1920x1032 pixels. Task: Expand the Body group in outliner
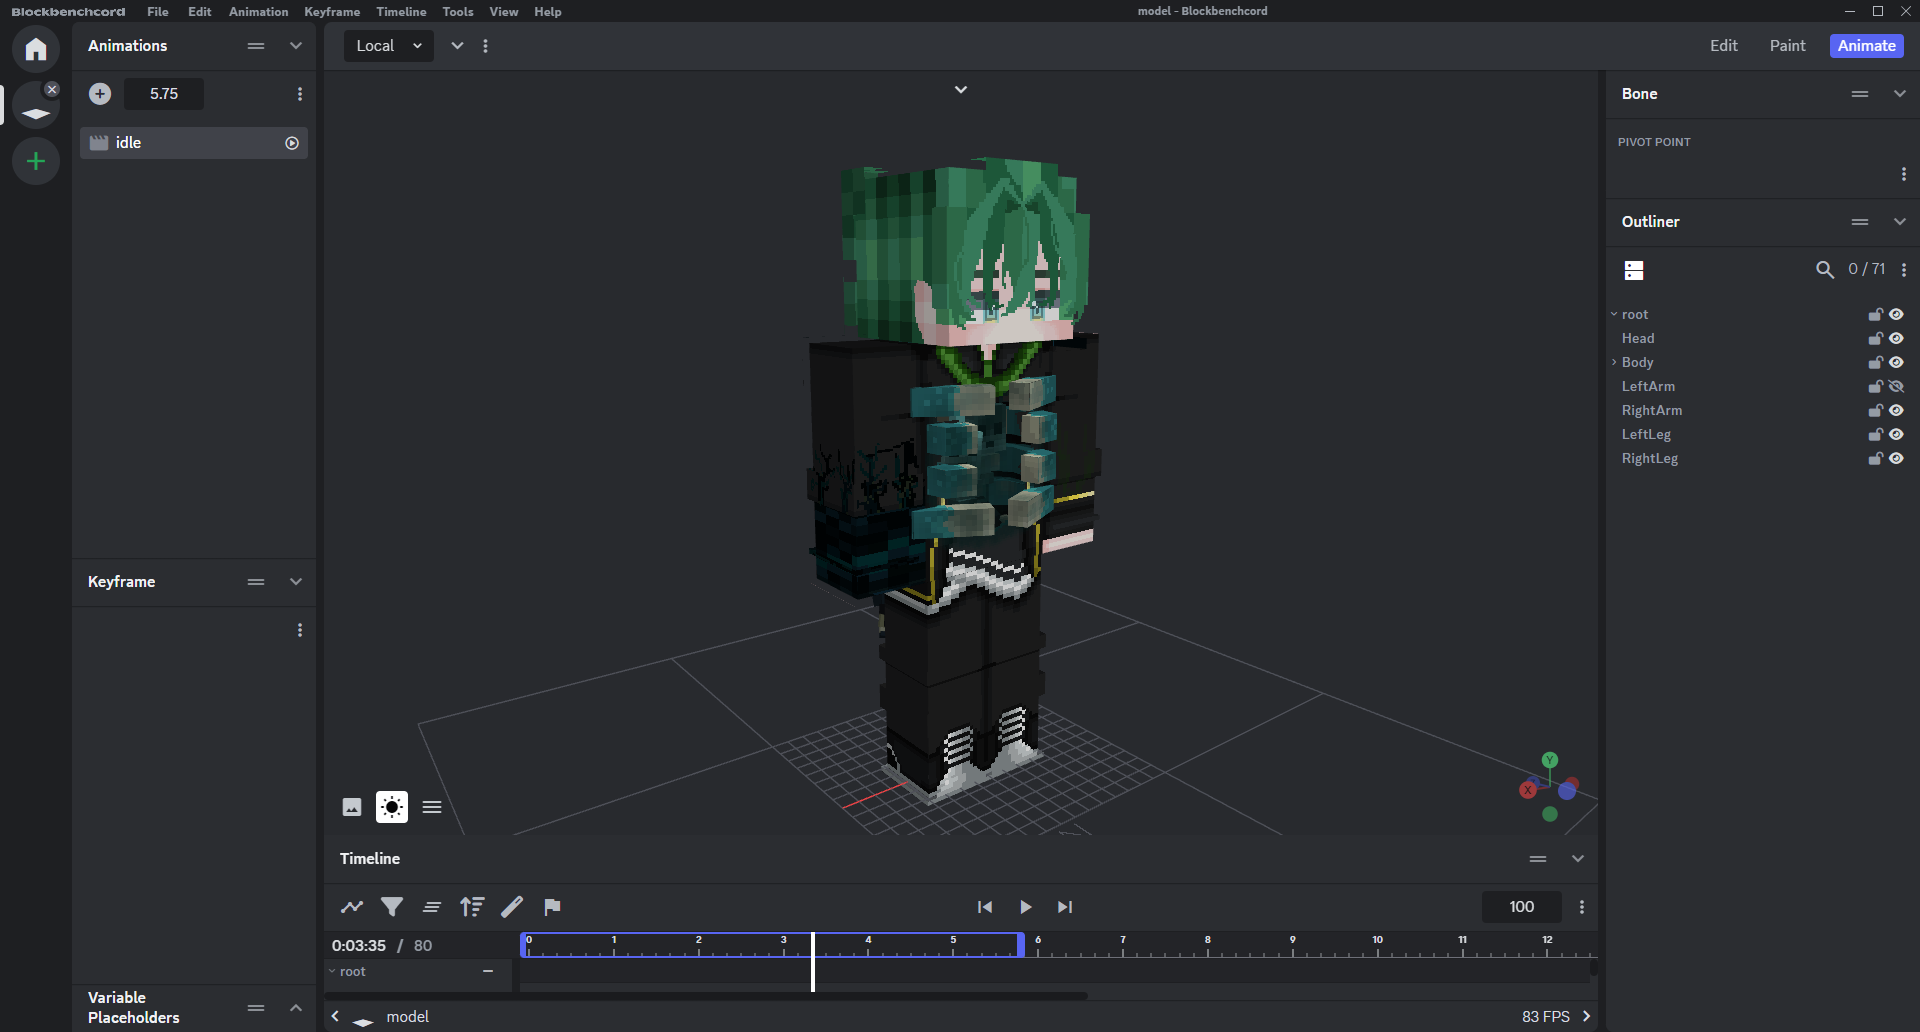coord(1614,362)
